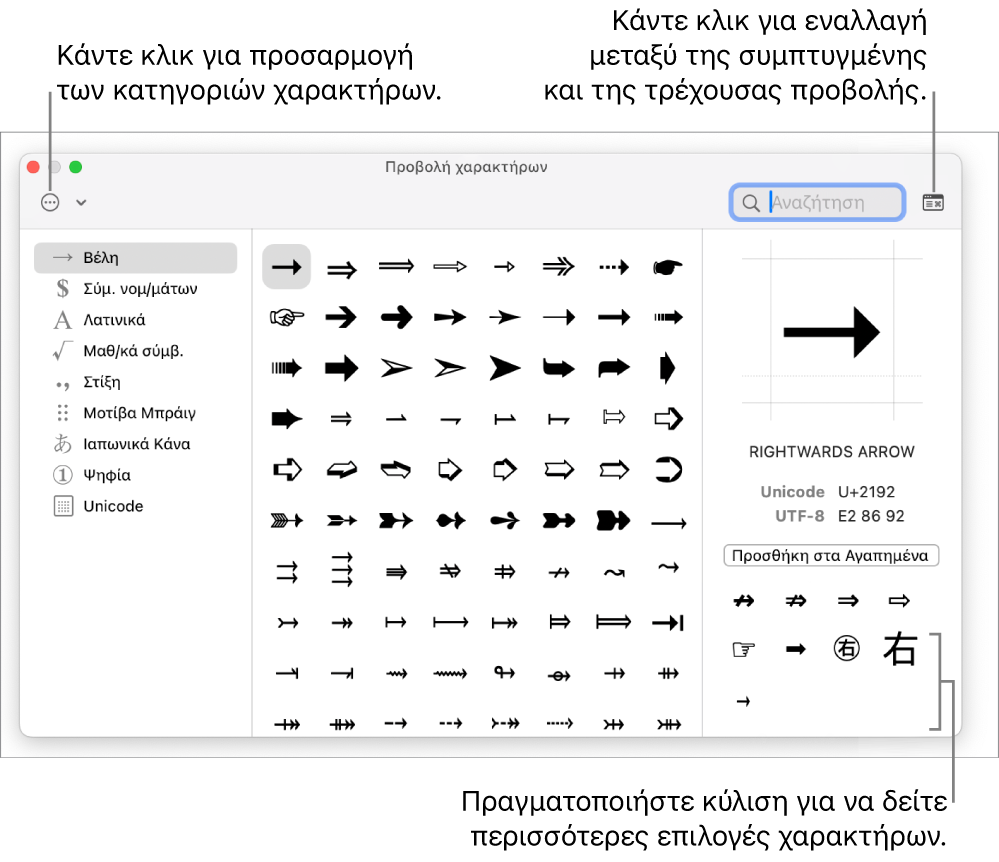The image size is (999, 862).
Task: Open the Μοτίβα Μπράιγ category
Action: tap(135, 413)
